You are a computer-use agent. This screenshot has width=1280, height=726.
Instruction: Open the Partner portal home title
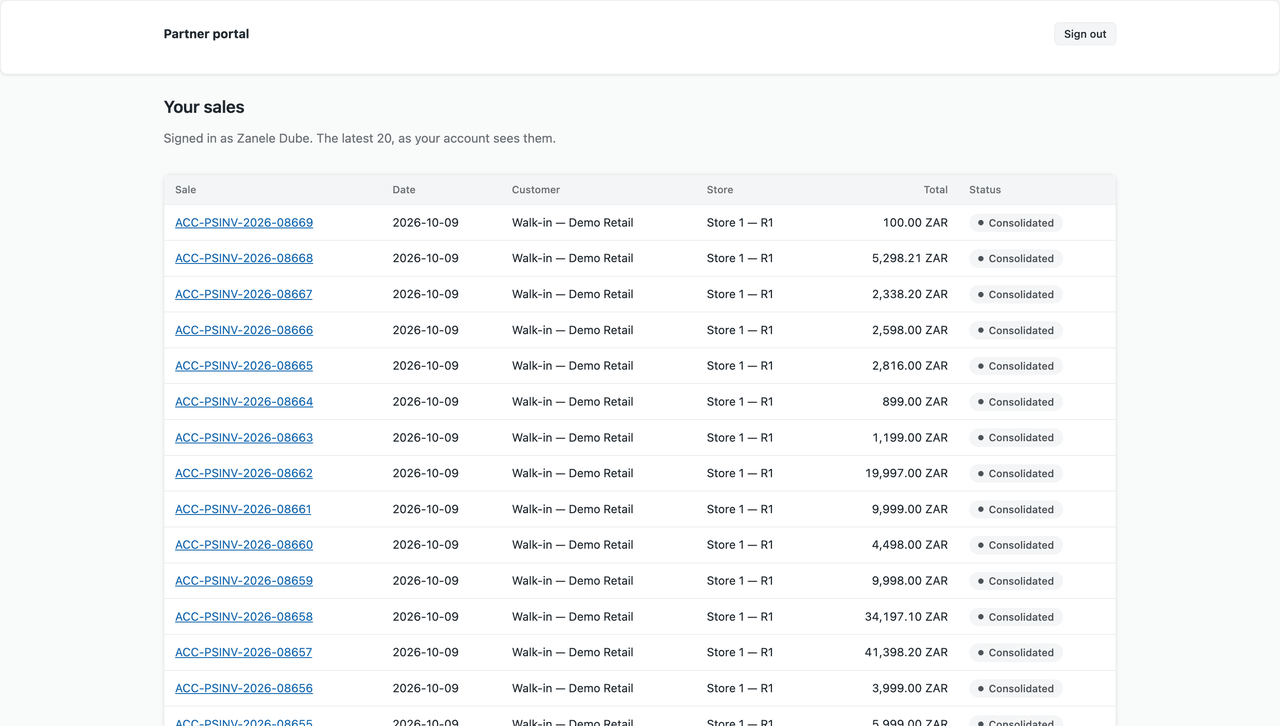[x=206, y=34]
